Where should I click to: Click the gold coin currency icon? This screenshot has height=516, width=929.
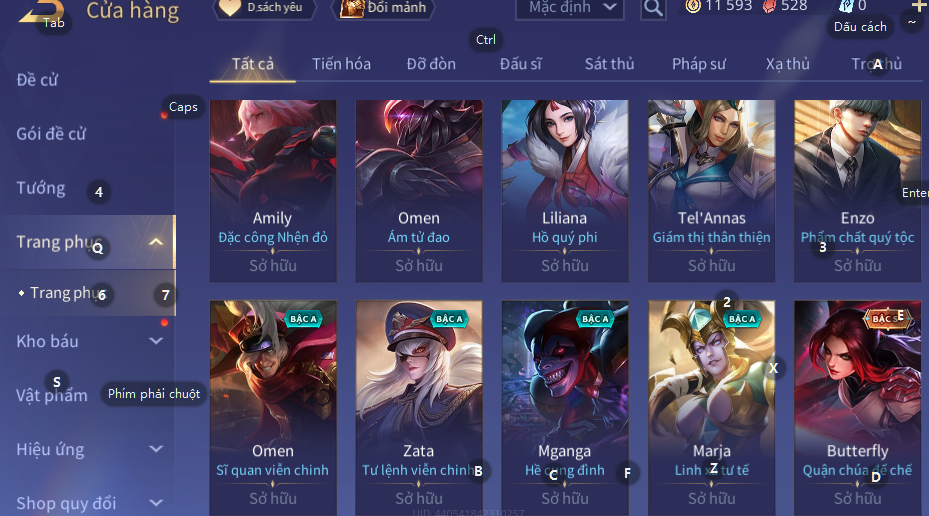[693, 6]
